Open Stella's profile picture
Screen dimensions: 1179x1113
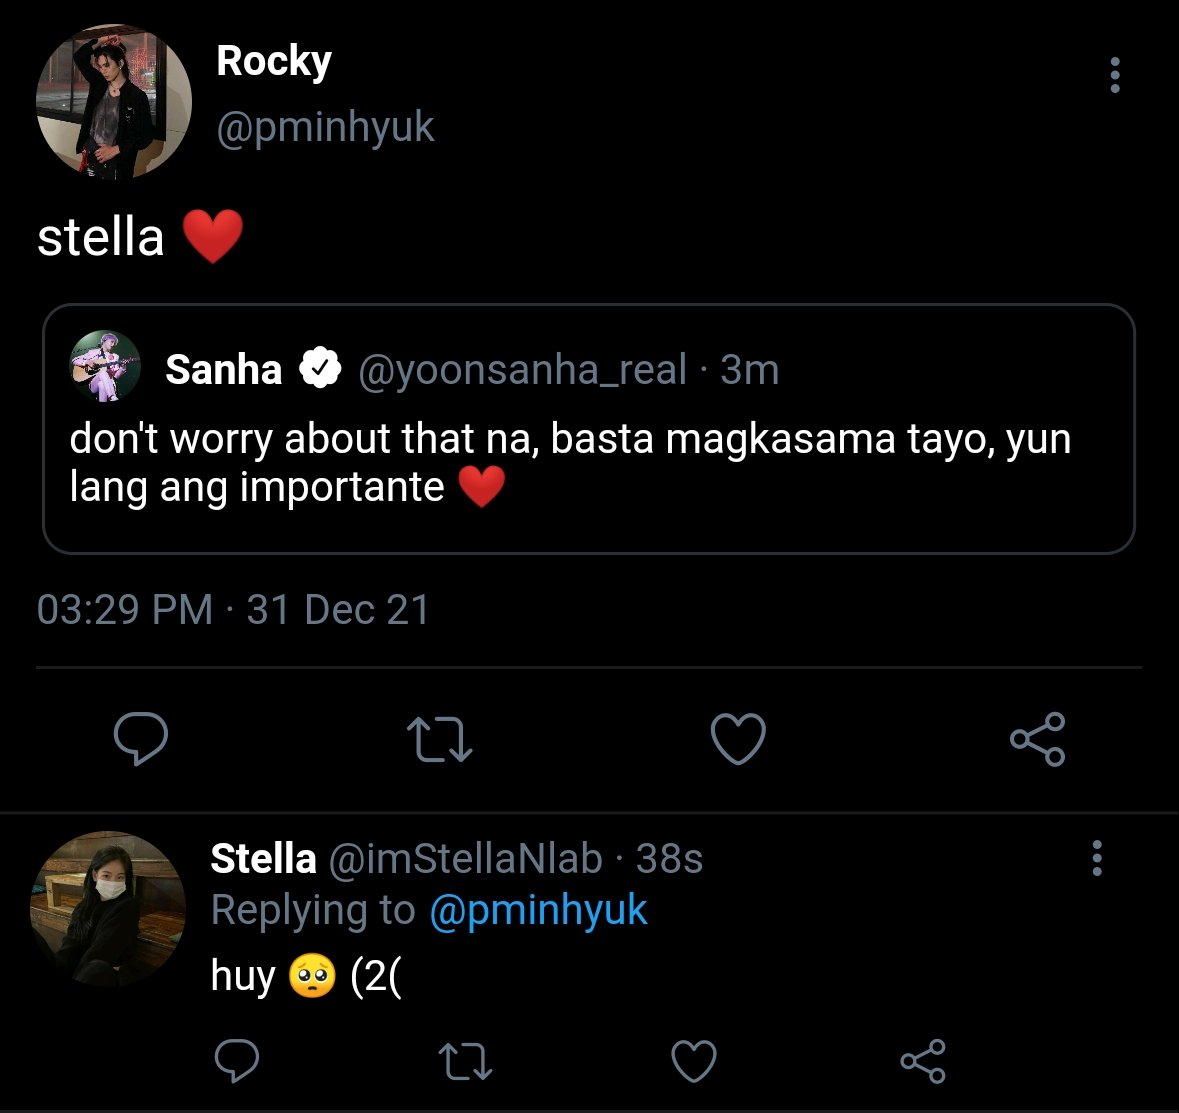pos(108,908)
